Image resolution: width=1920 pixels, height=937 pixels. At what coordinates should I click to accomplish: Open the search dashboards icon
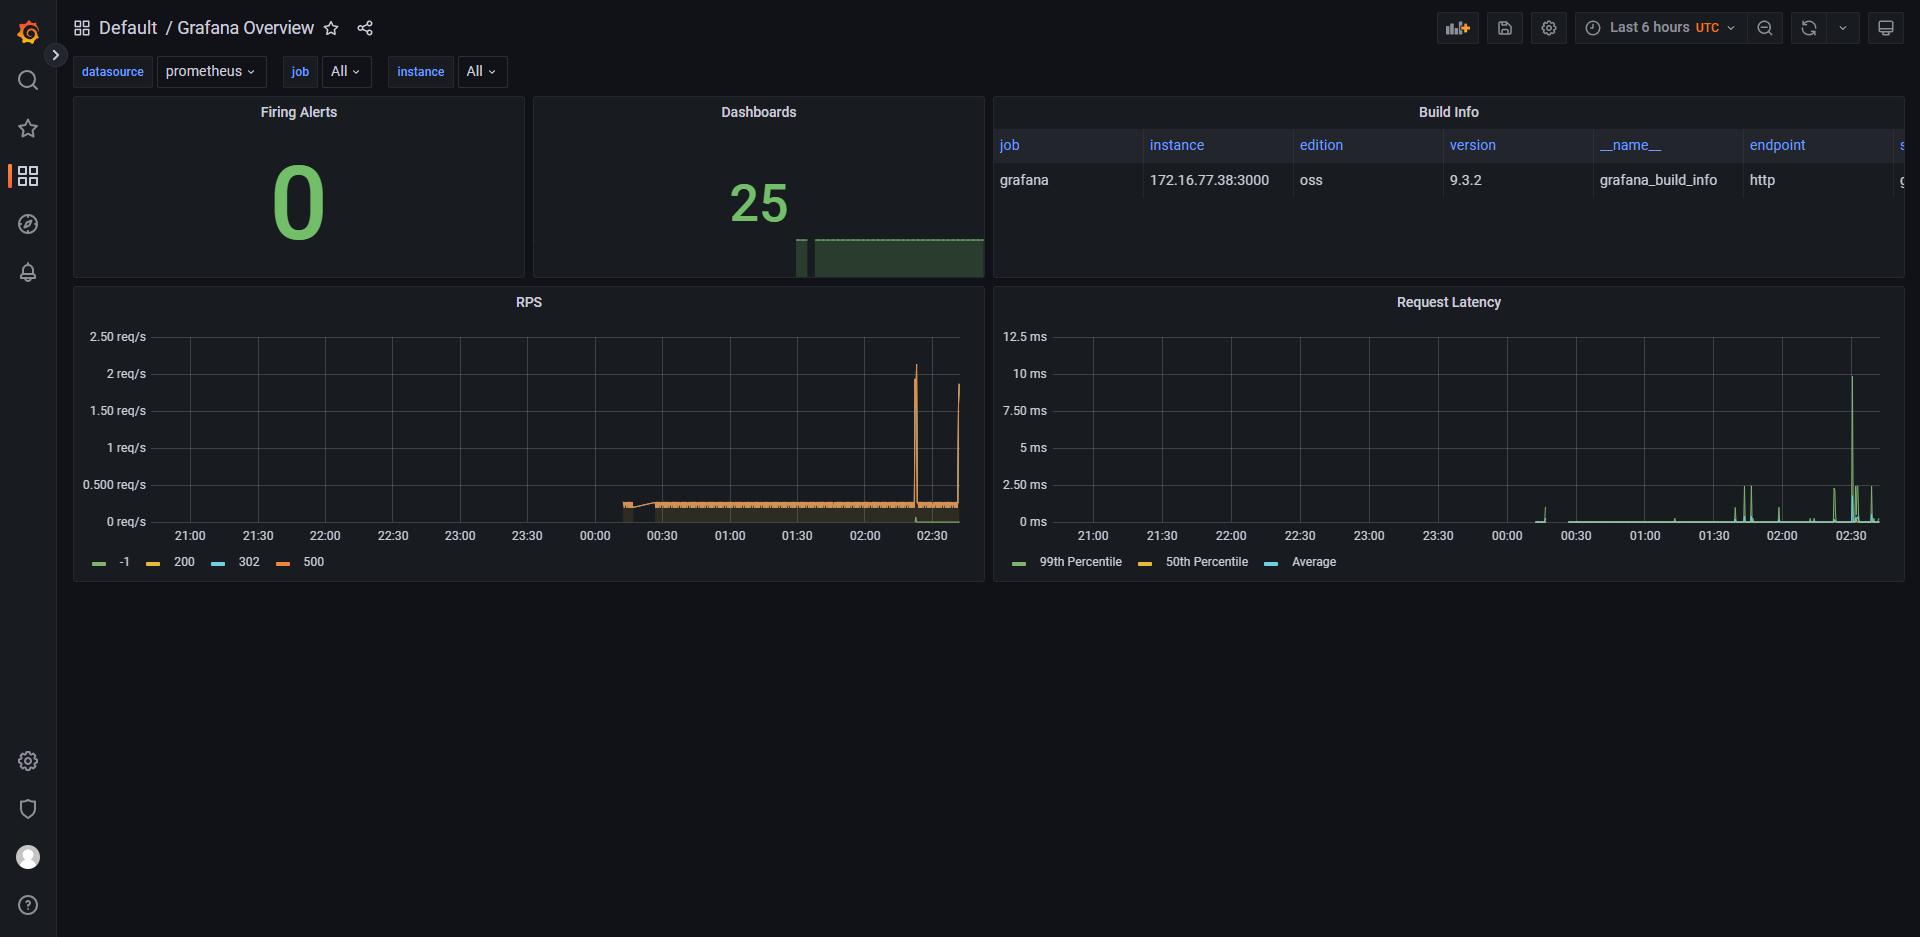[x=28, y=80]
